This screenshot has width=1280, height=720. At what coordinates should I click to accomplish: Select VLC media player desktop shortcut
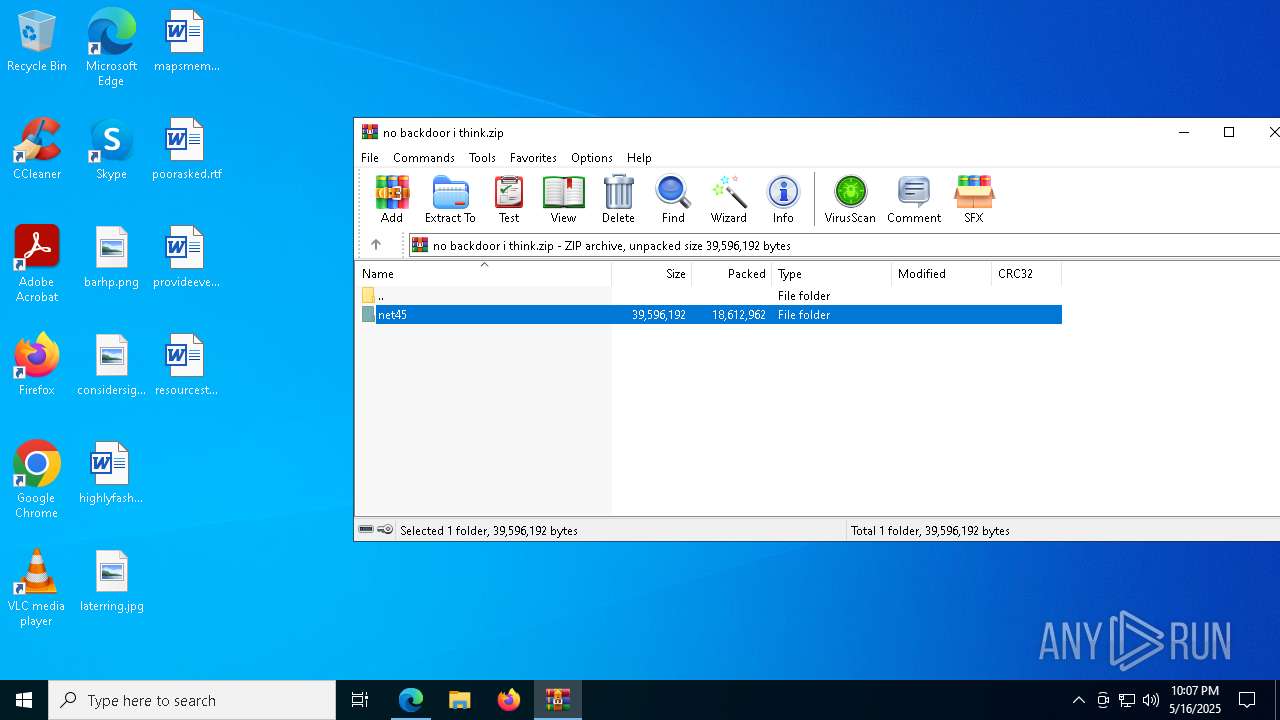[37, 588]
